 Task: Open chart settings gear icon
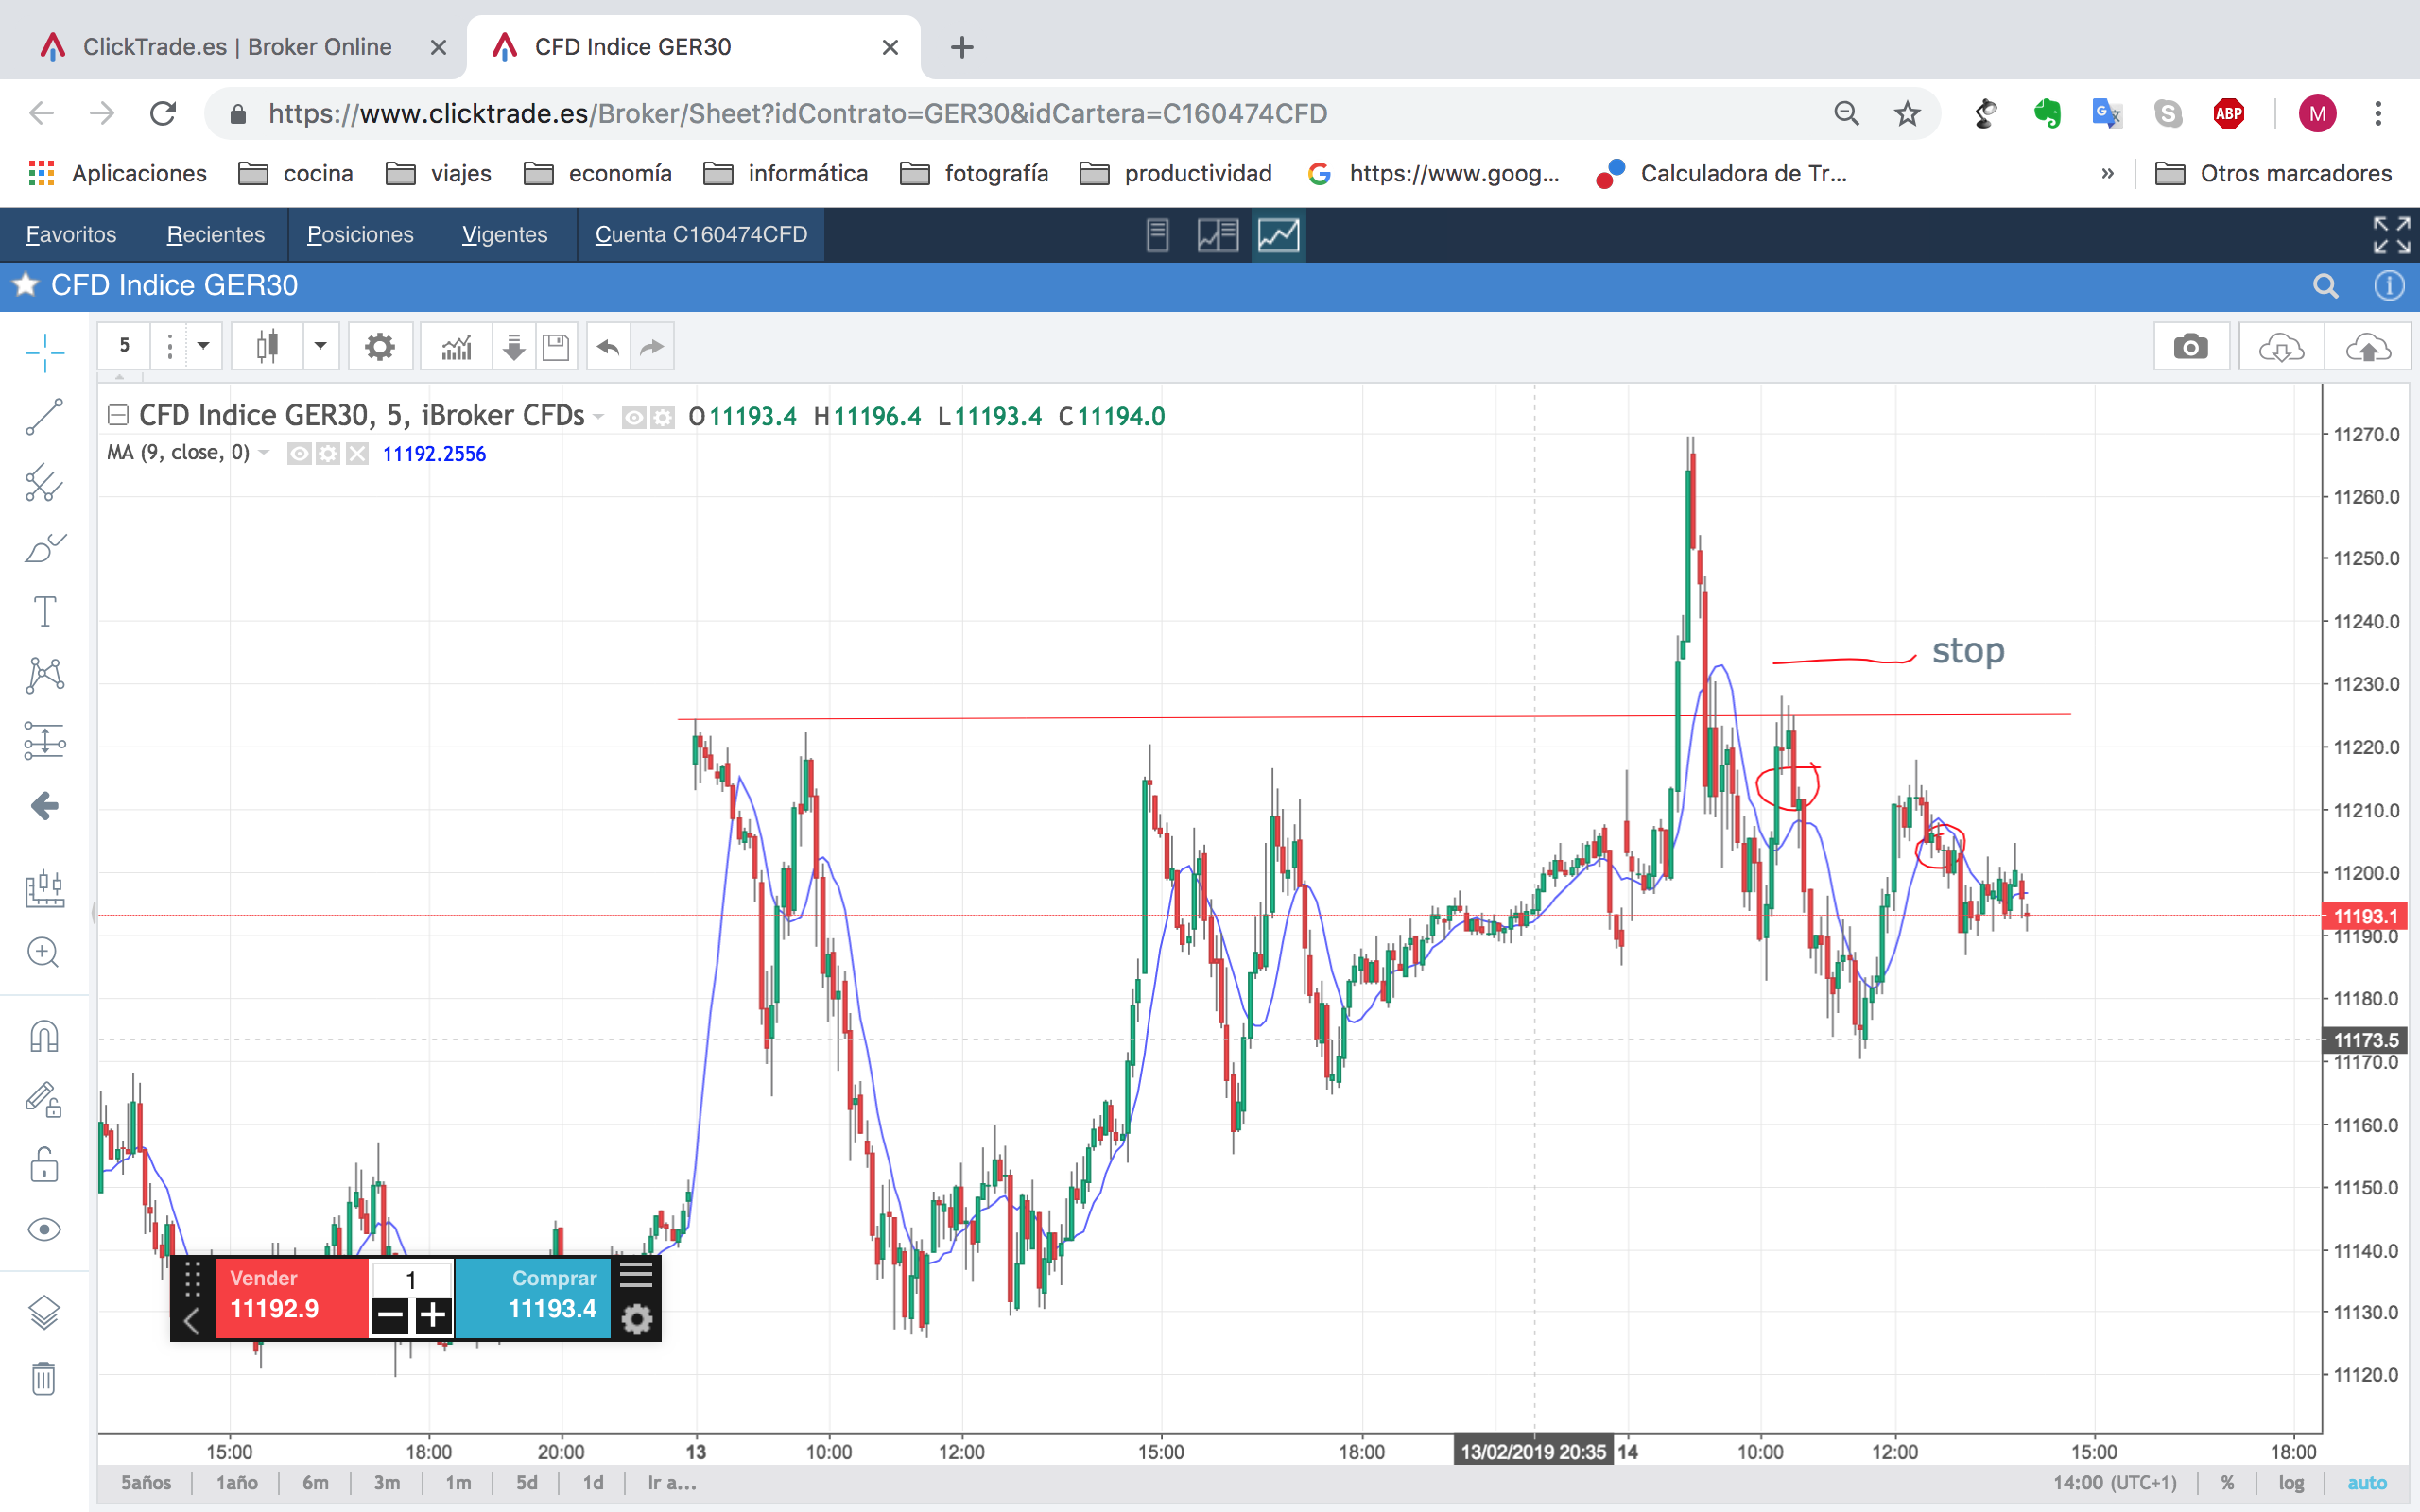point(379,347)
